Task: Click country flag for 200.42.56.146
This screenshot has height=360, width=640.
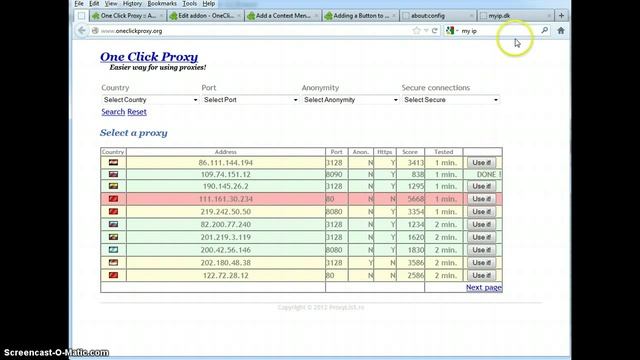Action: [113, 249]
